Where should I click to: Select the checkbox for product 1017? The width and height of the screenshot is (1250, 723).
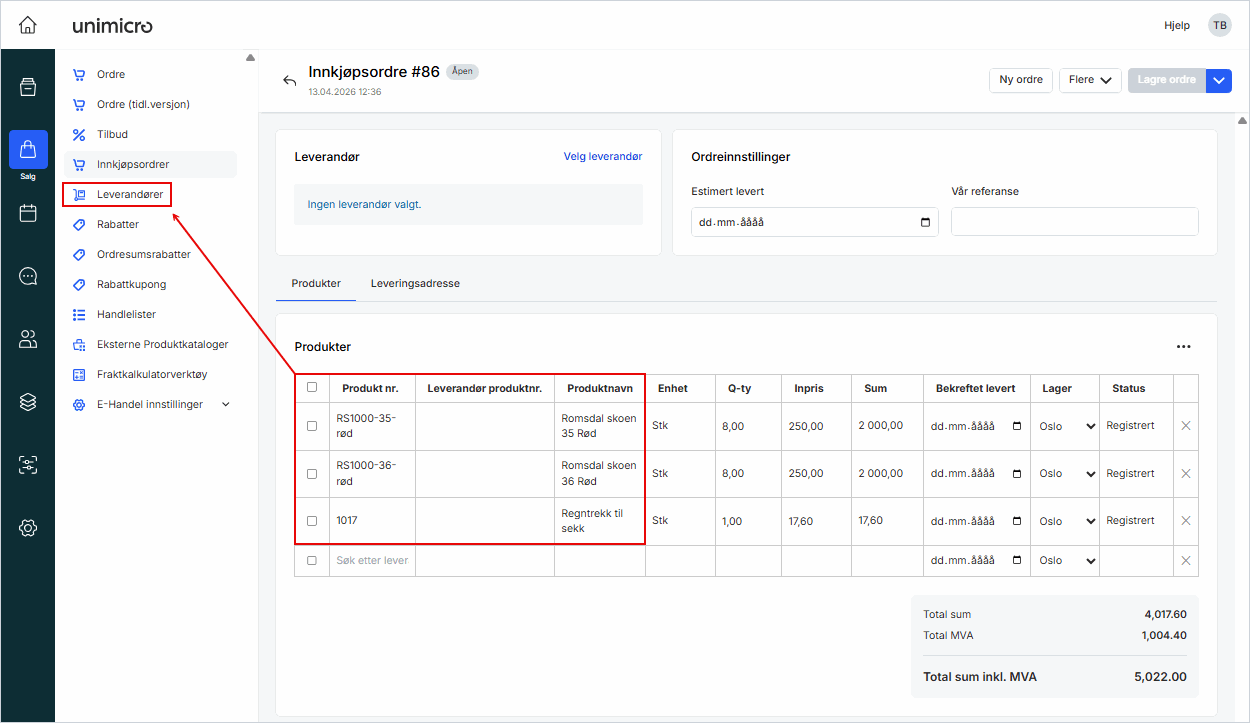312,521
